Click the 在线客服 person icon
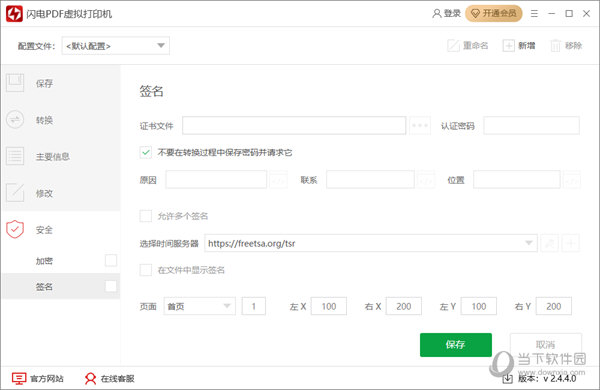The width and height of the screenshot is (600, 390). [x=90, y=379]
